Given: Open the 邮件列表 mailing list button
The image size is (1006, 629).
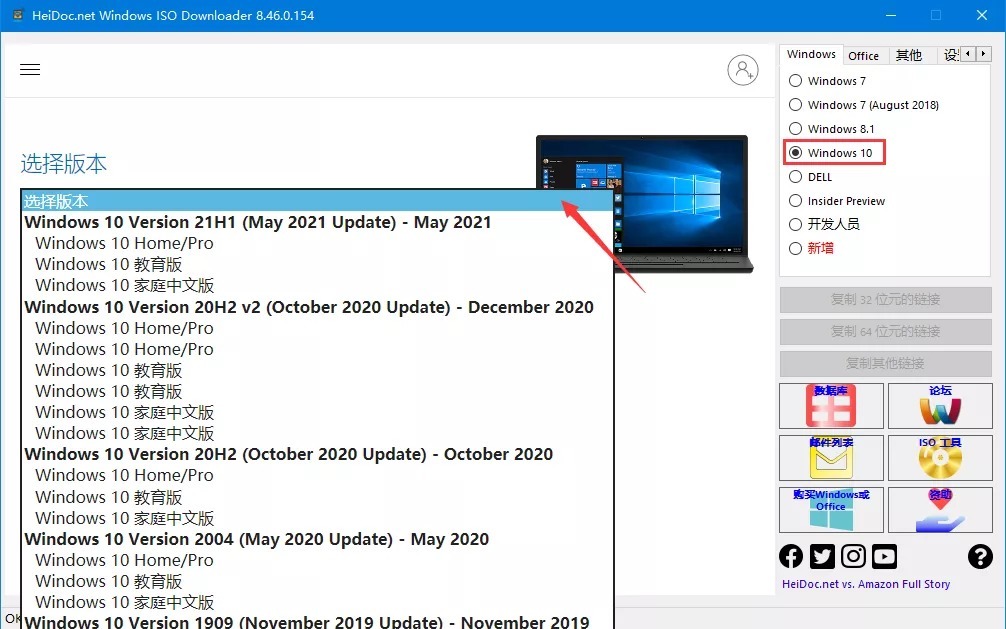Looking at the screenshot, I should coord(831,457).
